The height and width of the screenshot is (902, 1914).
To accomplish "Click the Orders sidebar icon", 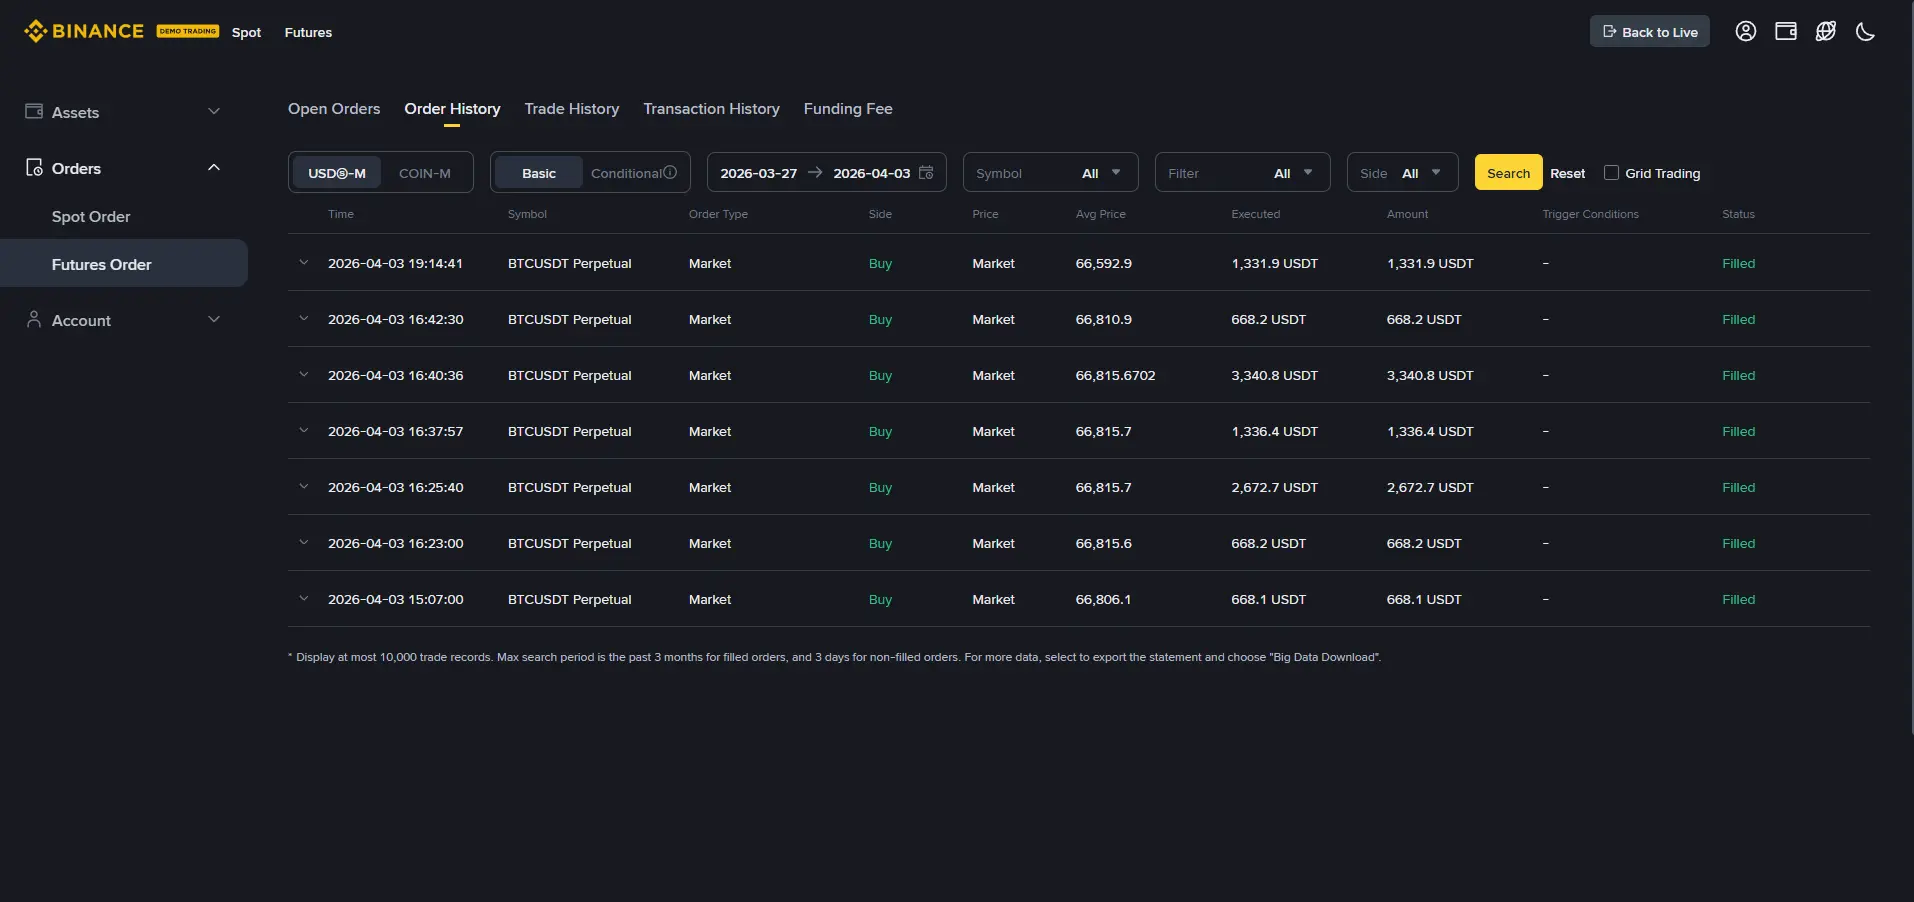I will click(34, 167).
